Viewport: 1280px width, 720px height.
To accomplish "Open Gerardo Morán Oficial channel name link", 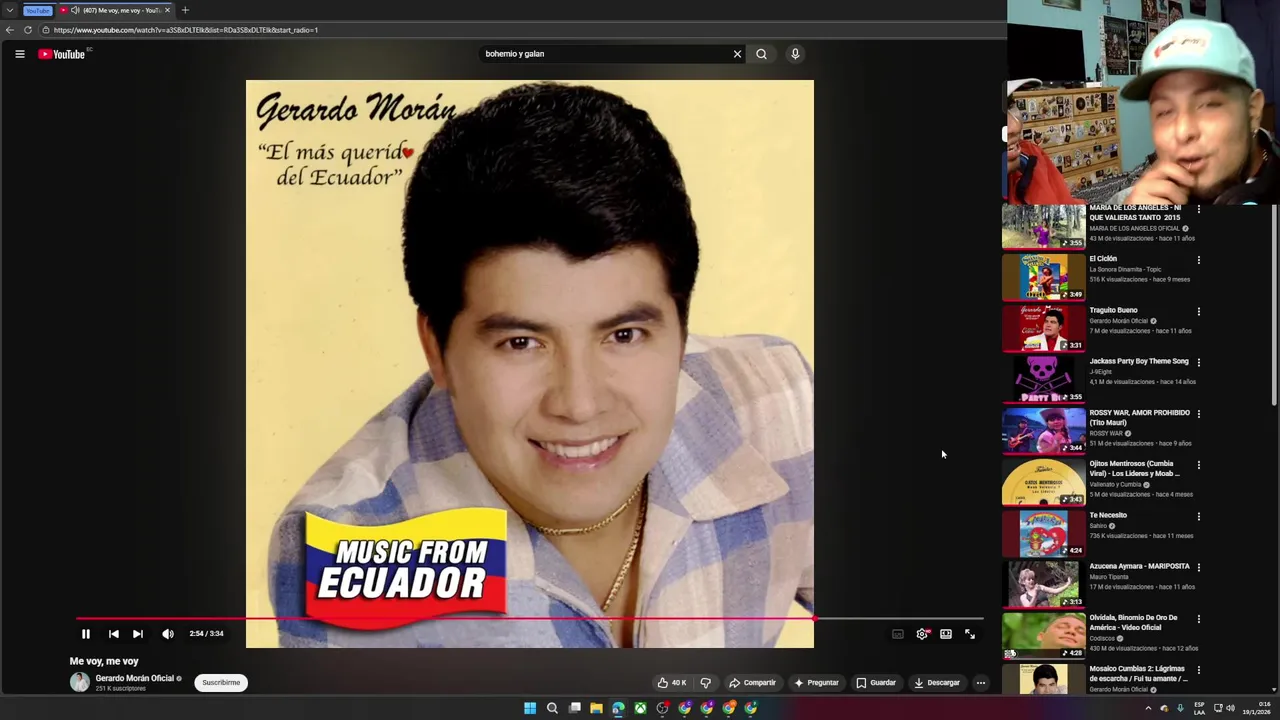I will click(135, 678).
